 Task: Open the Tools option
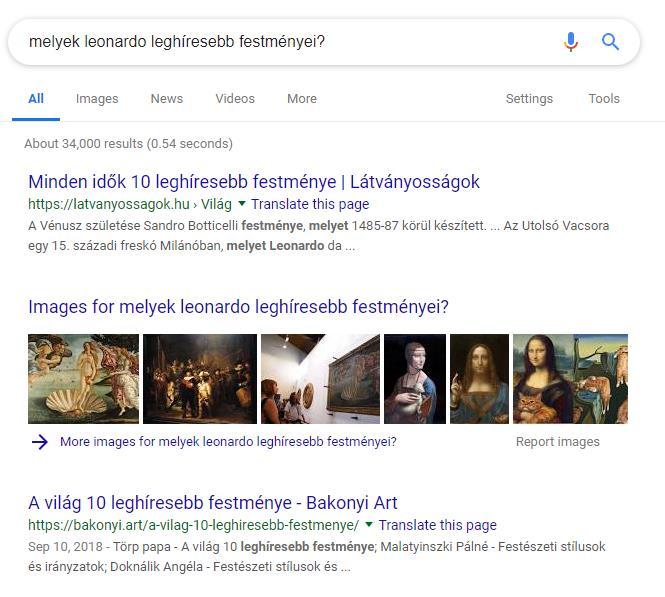click(604, 98)
